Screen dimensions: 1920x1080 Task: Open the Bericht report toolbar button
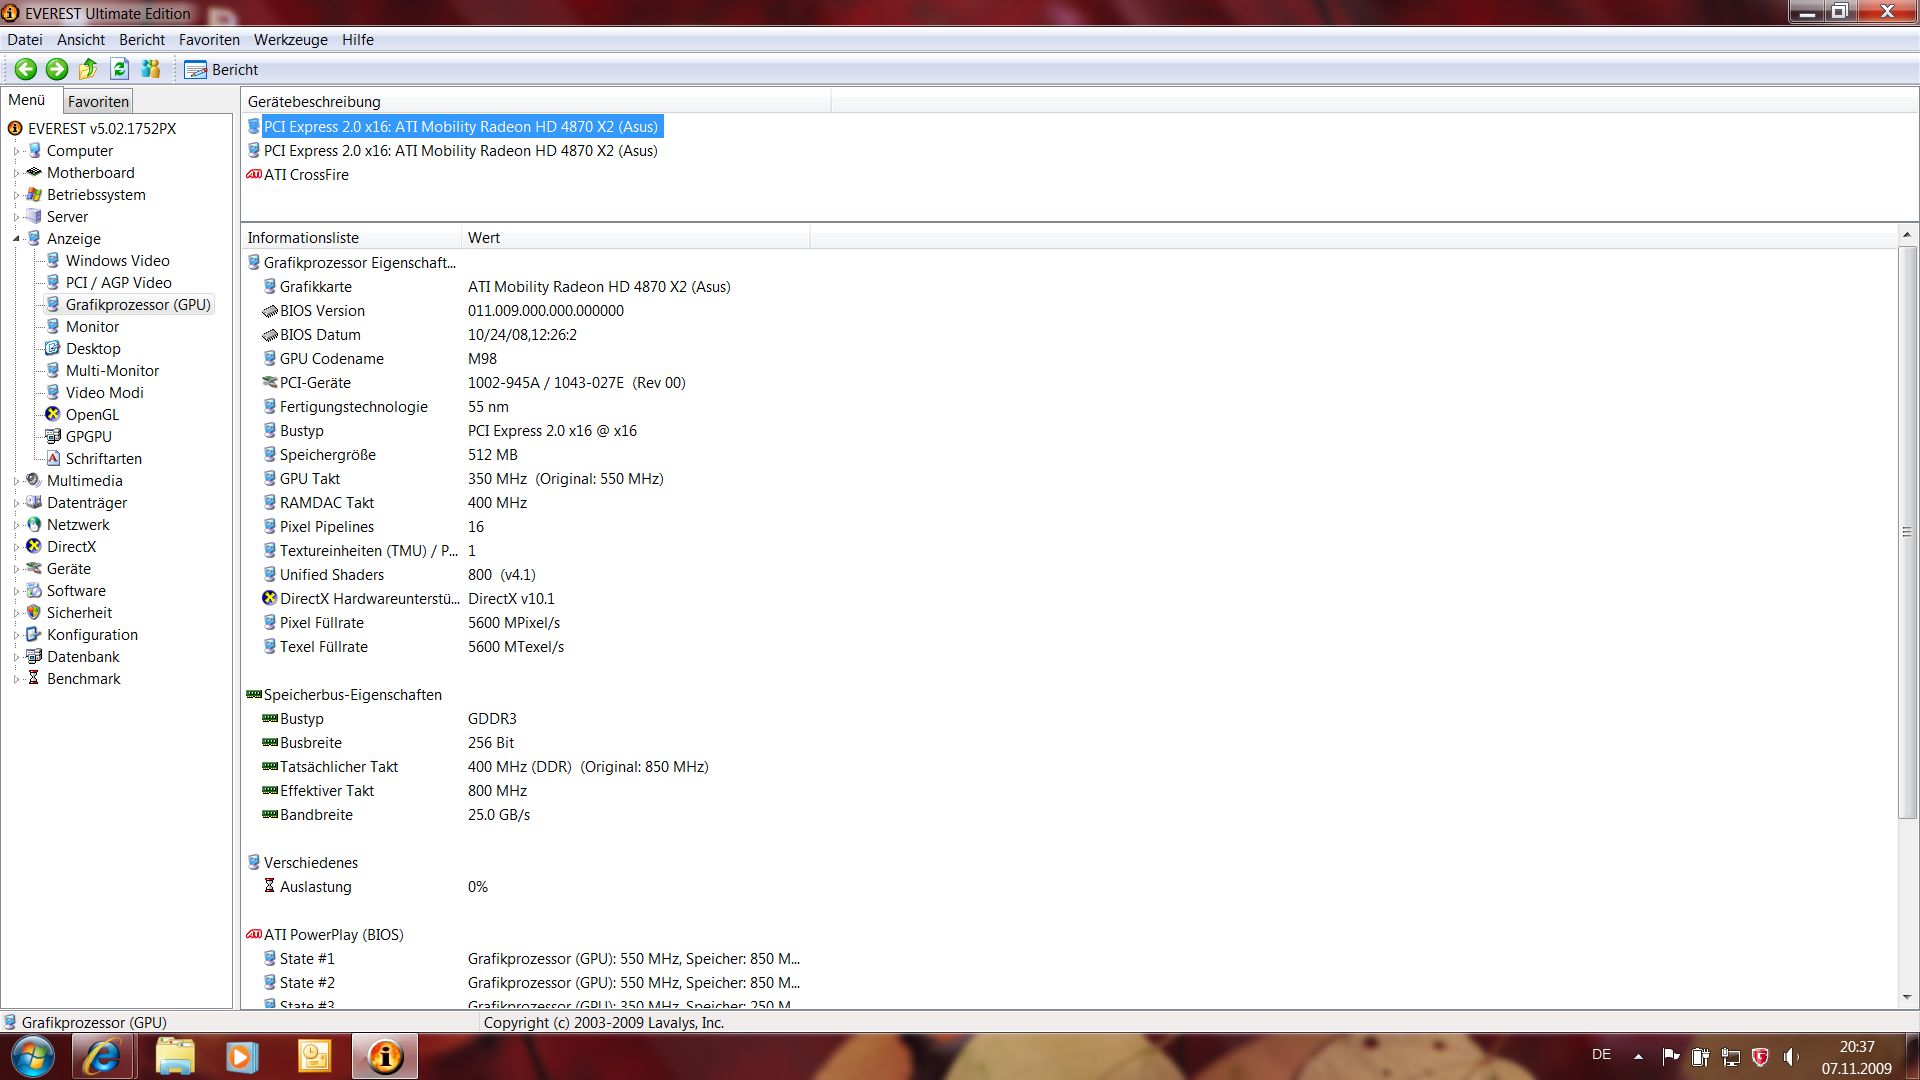click(x=221, y=70)
